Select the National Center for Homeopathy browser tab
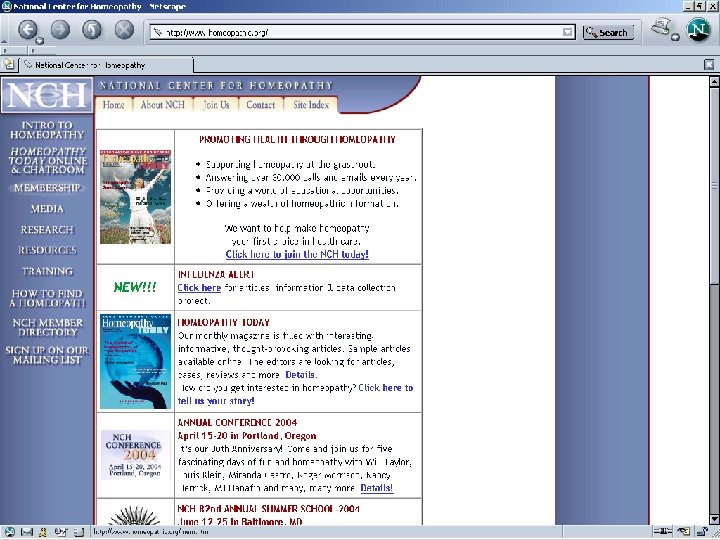 106,65
